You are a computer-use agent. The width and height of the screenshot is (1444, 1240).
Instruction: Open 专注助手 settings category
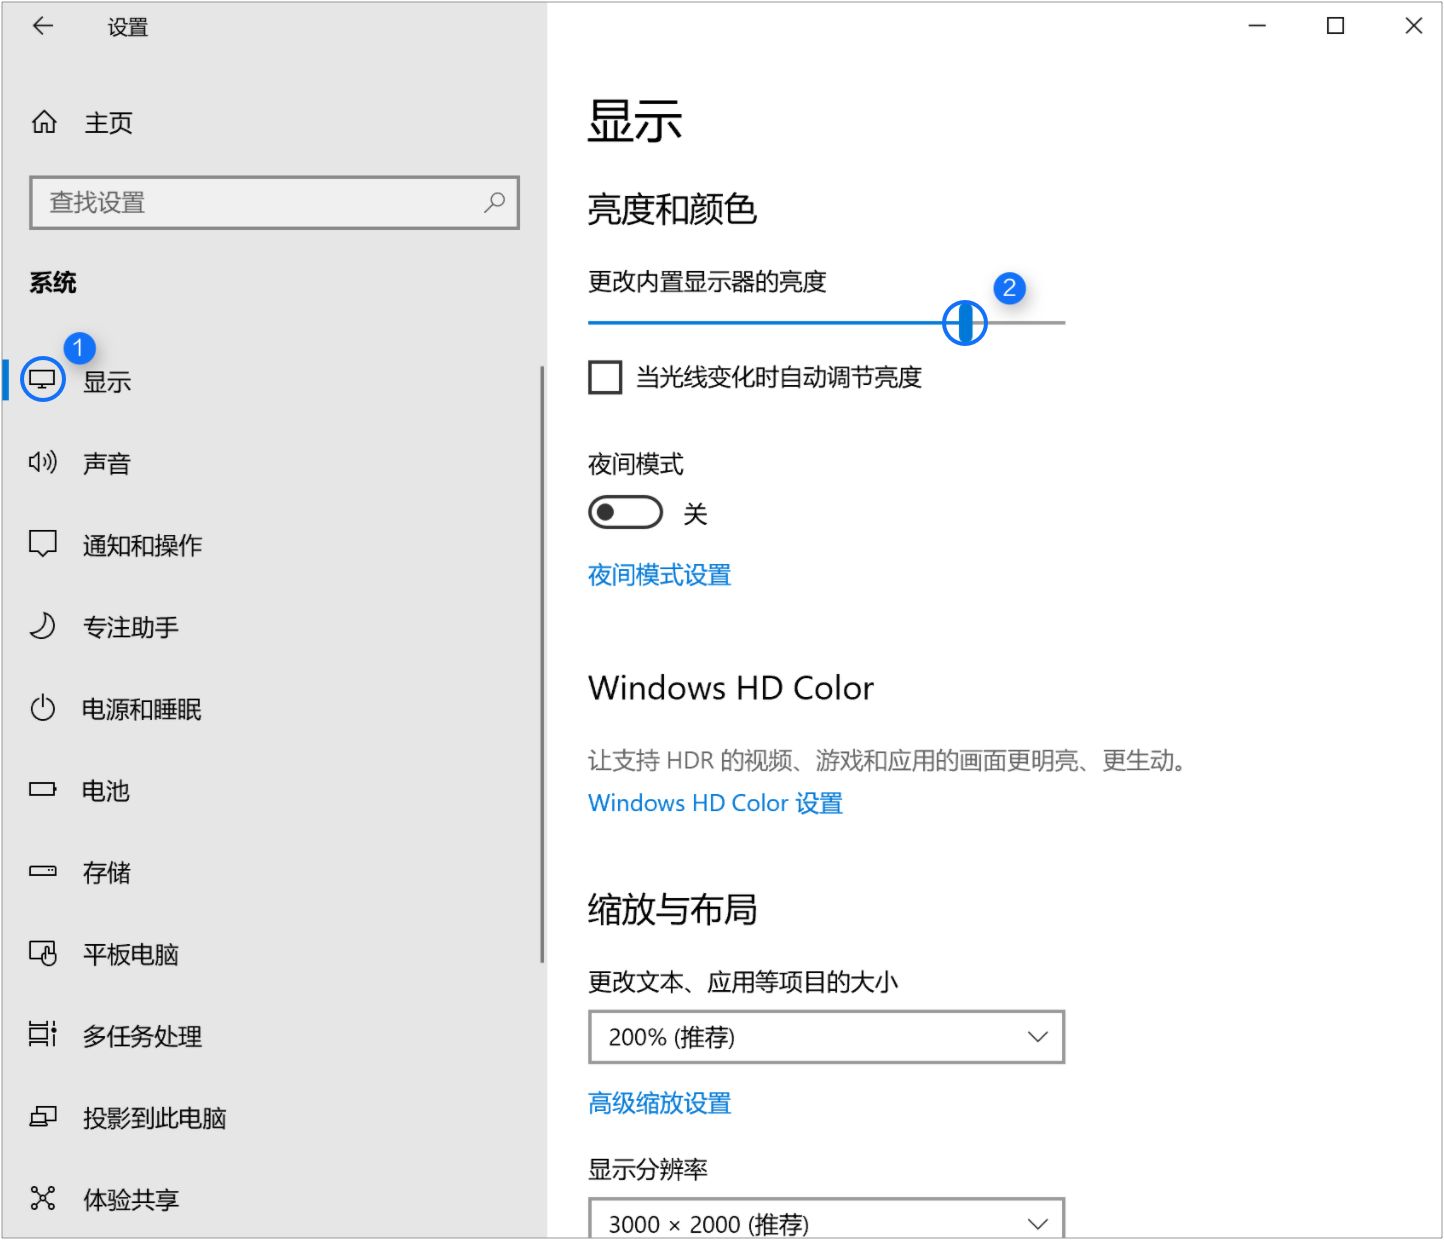click(x=130, y=627)
